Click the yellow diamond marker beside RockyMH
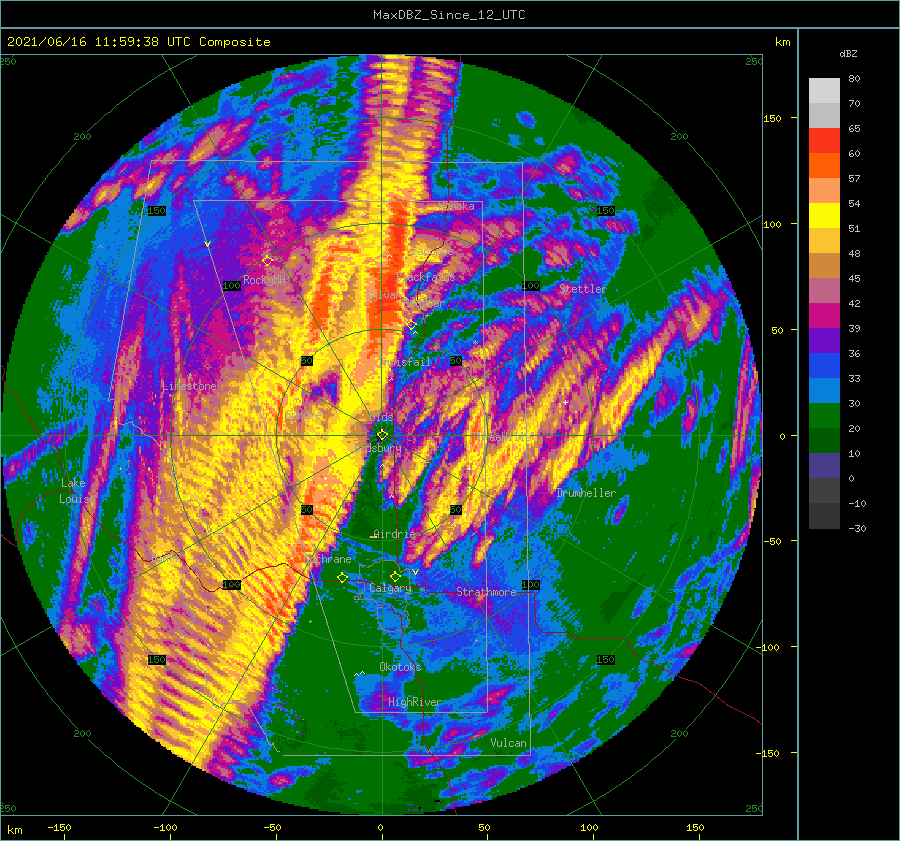 pyautogui.click(x=267, y=261)
